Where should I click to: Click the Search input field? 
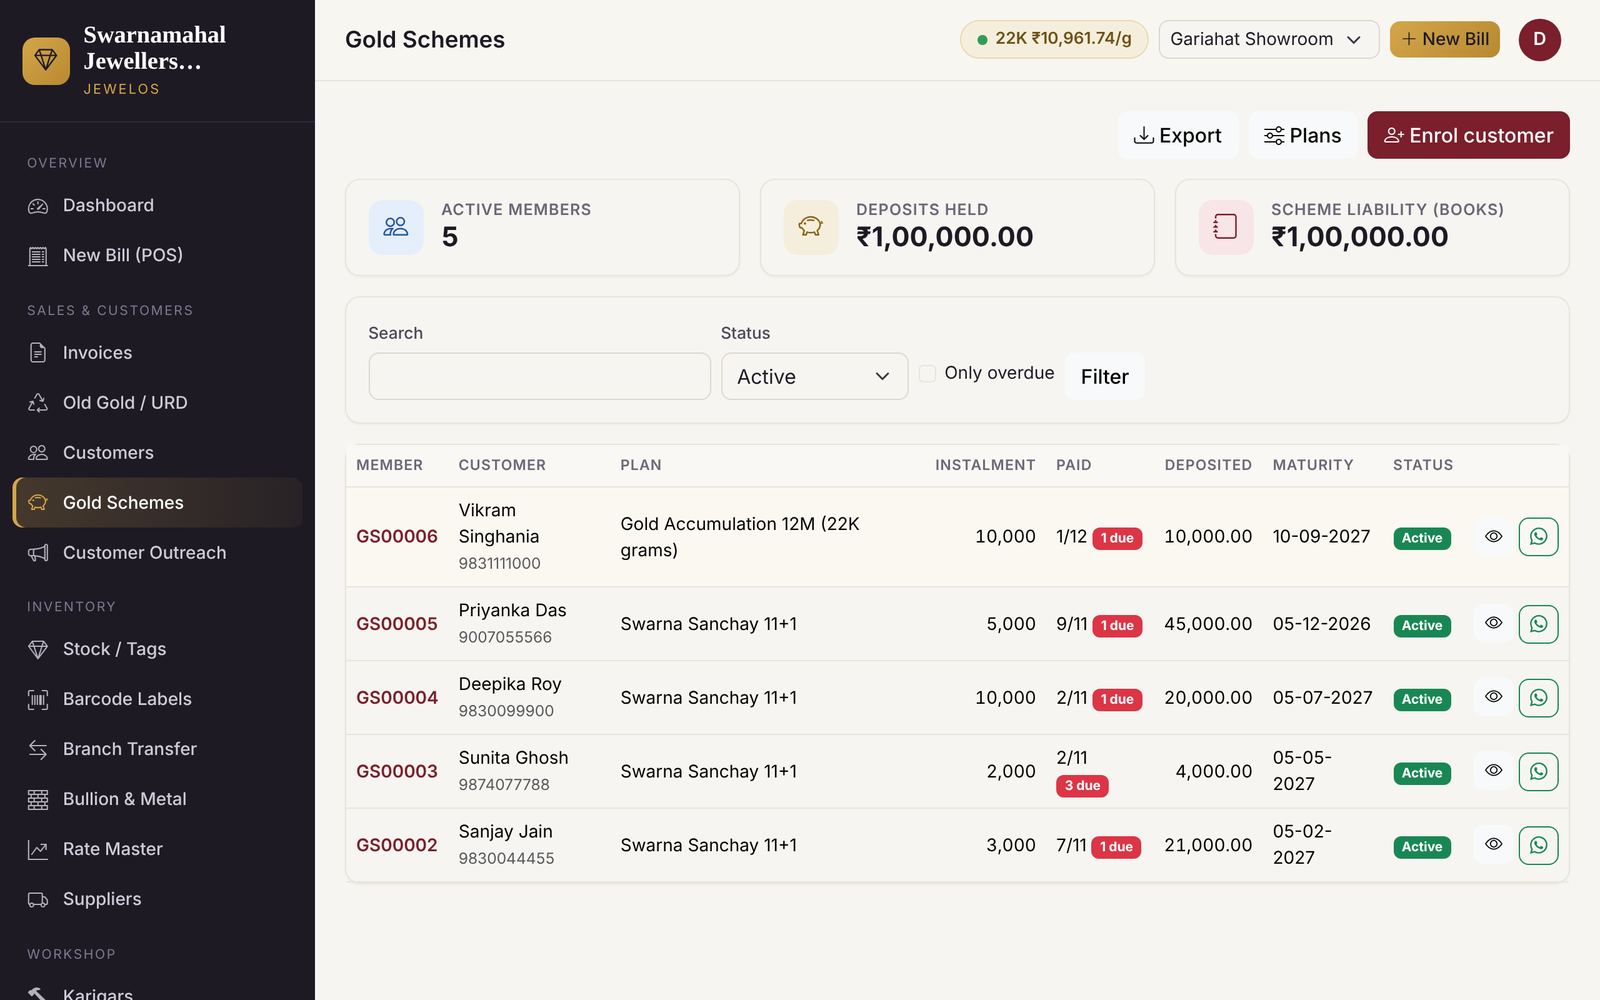539,376
